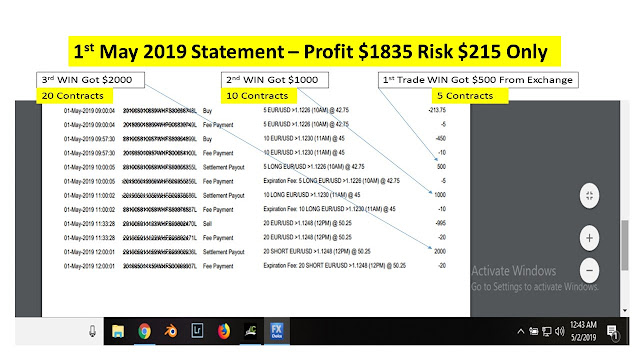Zoom out with the minus button

[x=589, y=270]
